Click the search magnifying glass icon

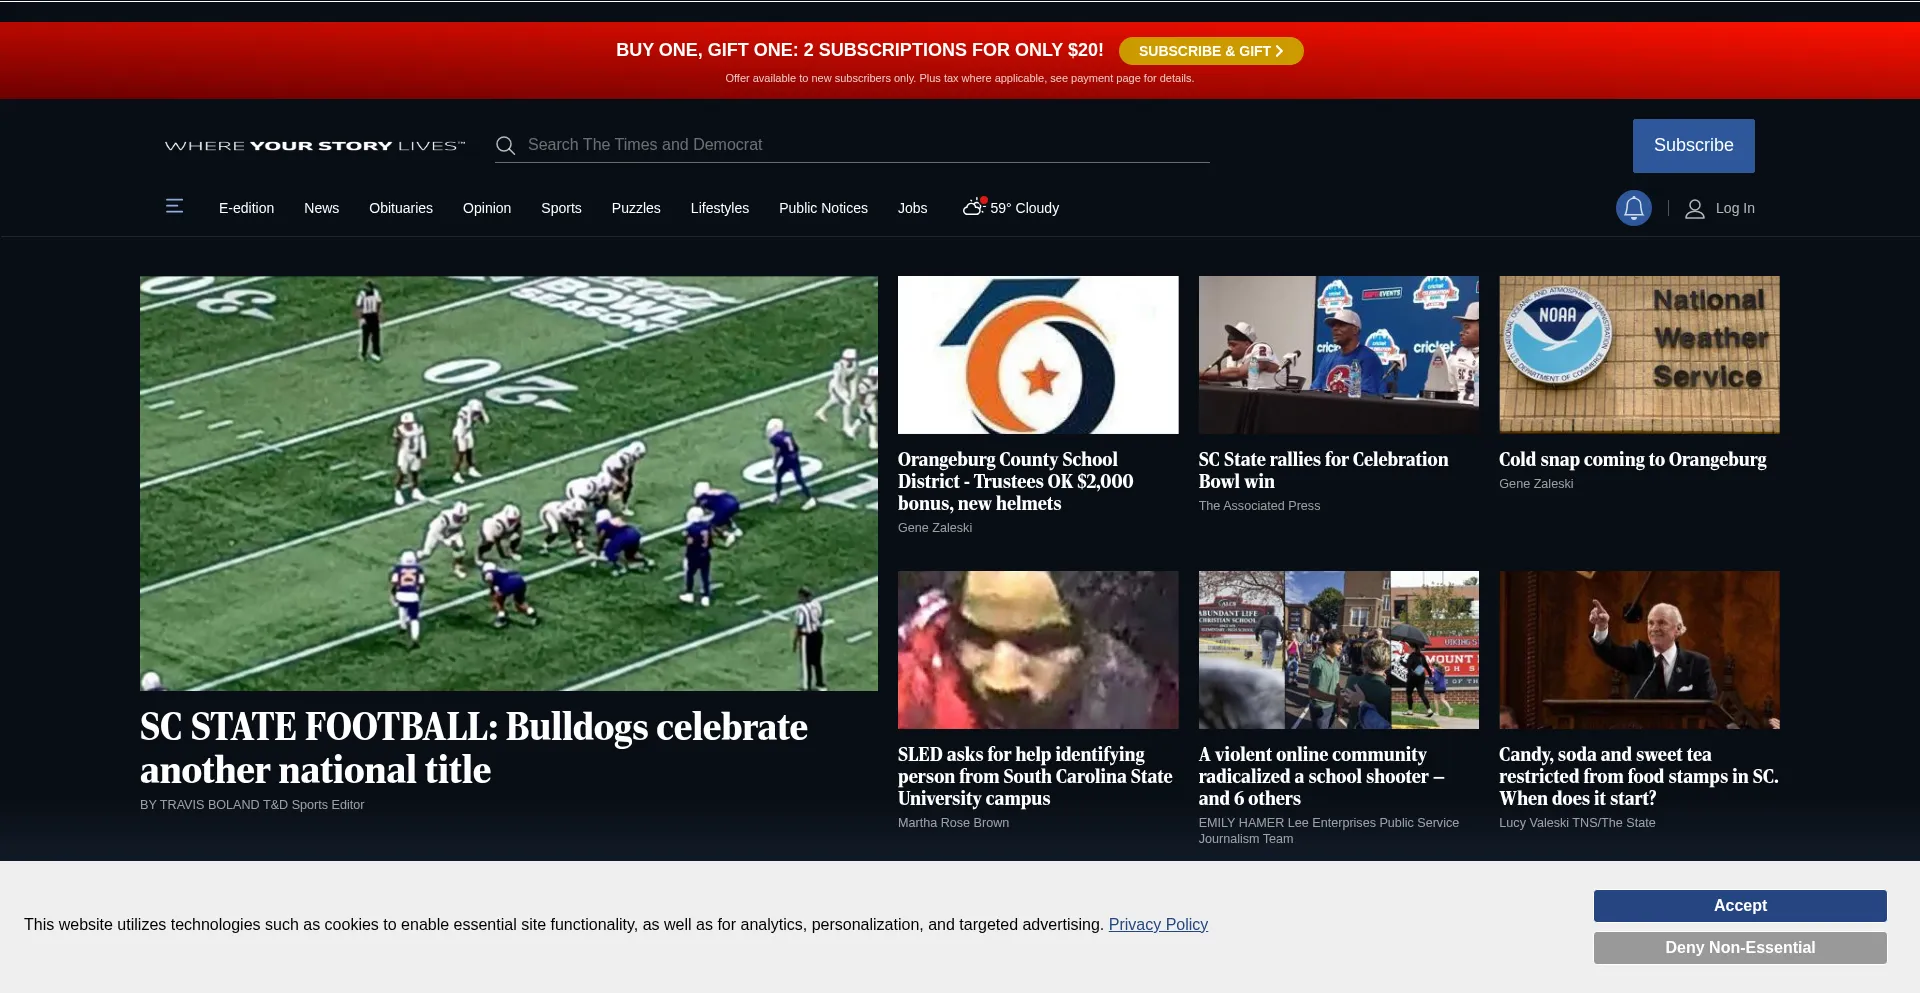506,146
